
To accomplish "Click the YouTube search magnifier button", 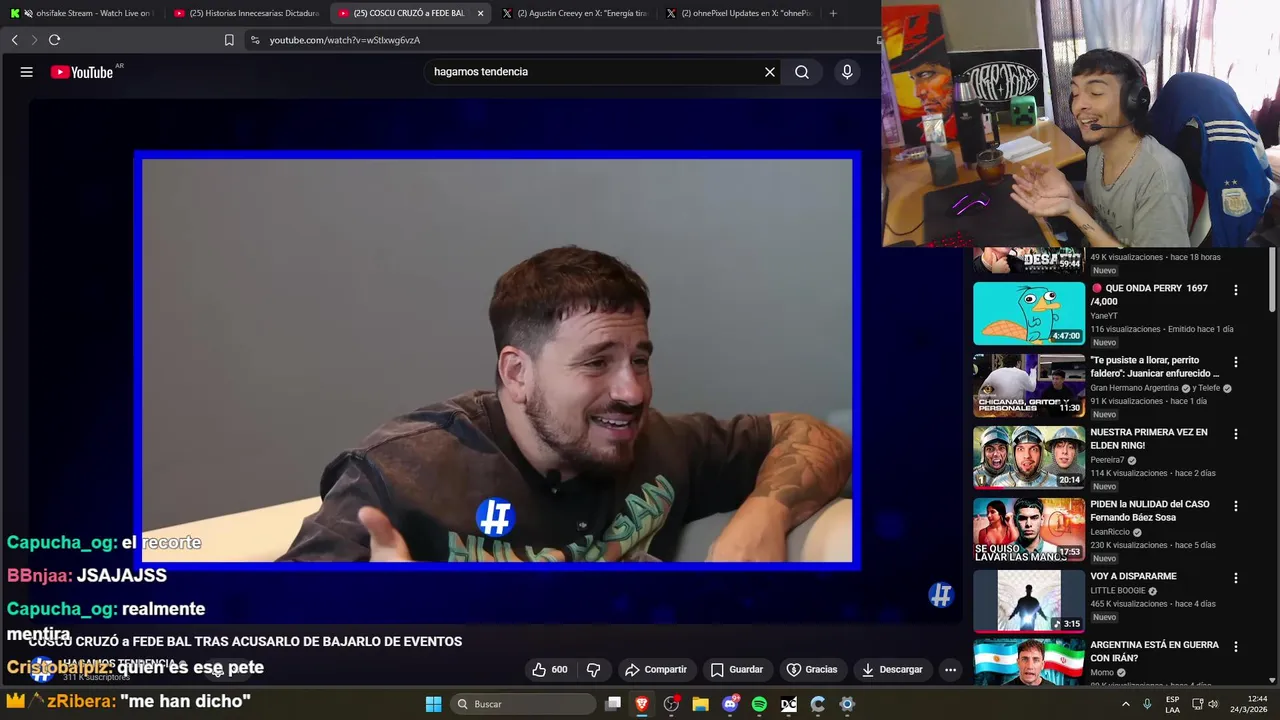I will tap(802, 72).
